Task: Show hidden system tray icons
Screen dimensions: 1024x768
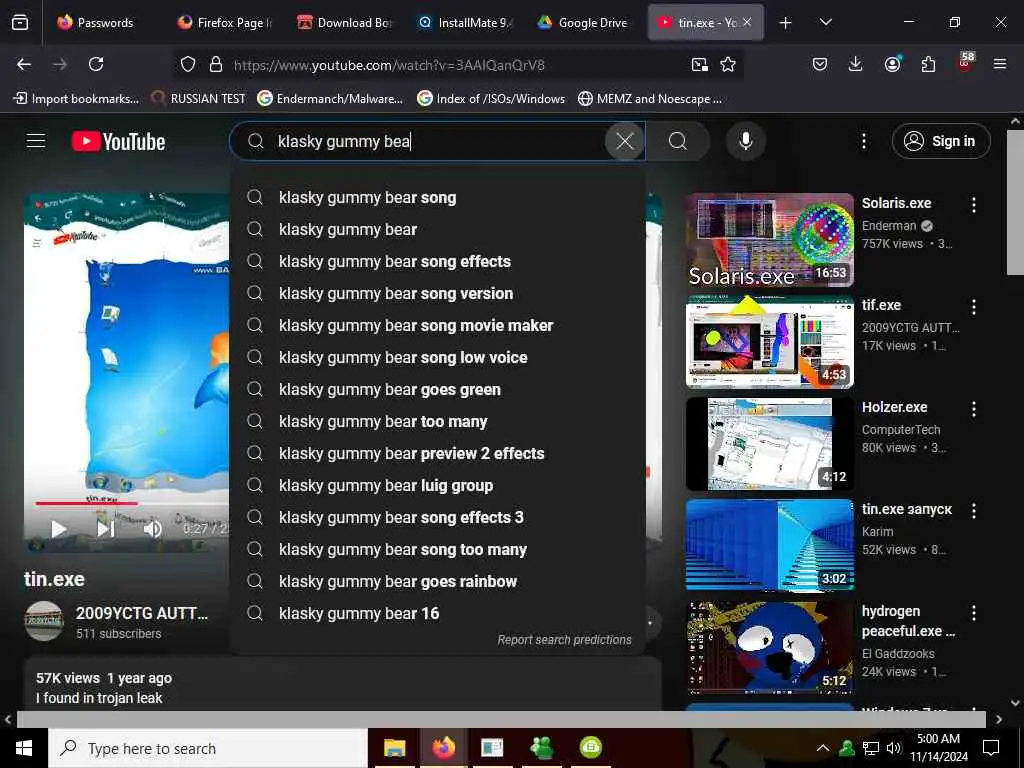Action: (x=823, y=748)
